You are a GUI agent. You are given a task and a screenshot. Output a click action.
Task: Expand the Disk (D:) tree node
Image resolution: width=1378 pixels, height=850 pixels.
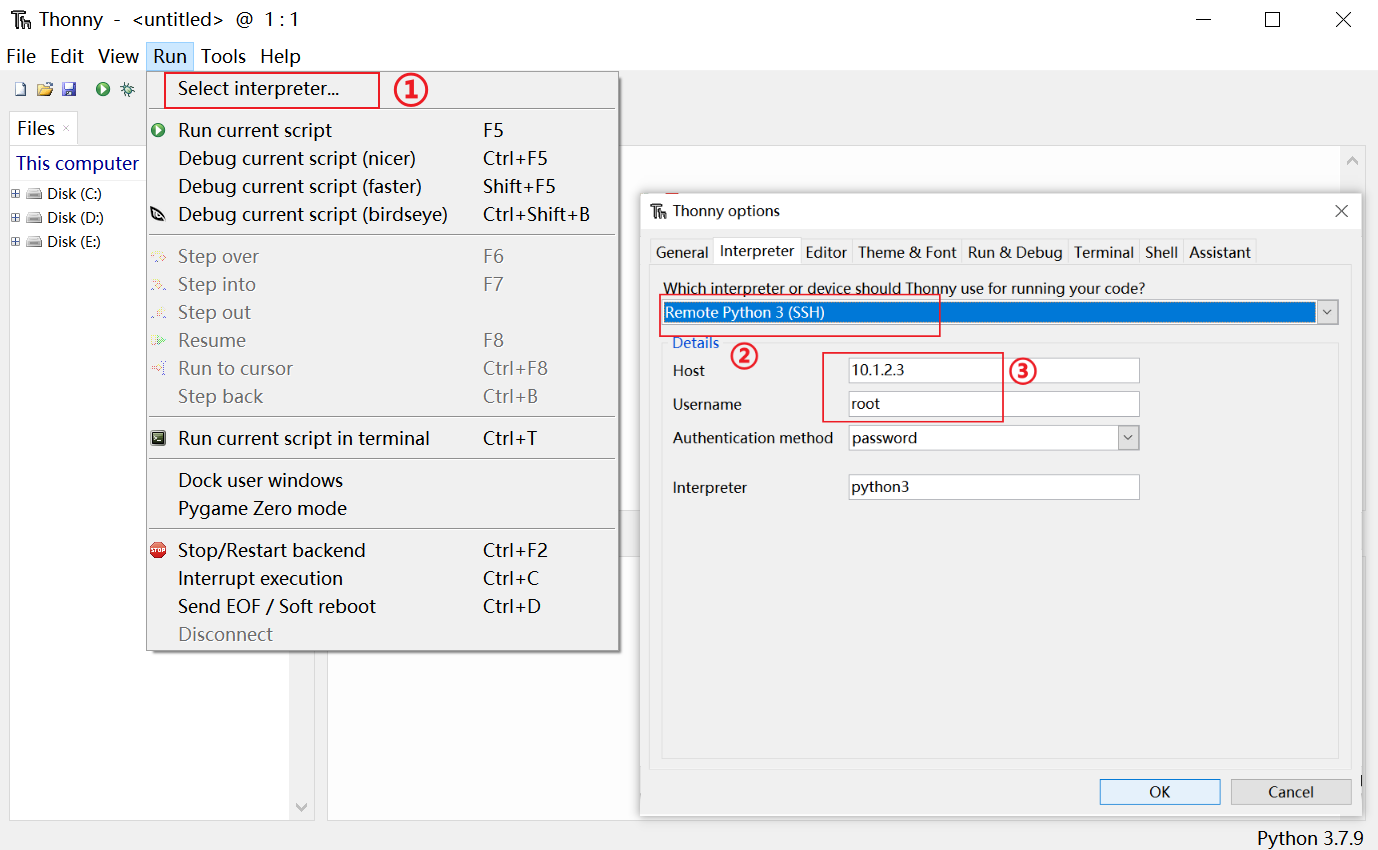tap(16, 217)
